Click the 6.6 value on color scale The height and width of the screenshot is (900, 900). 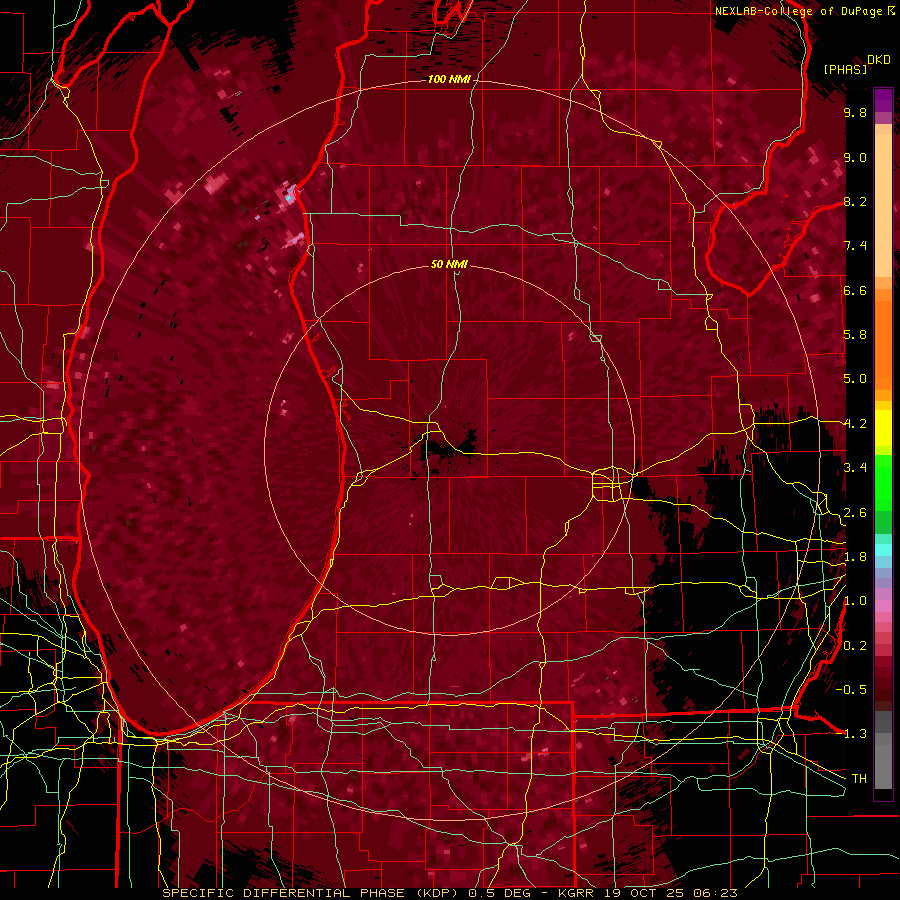[x=855, y=290]
